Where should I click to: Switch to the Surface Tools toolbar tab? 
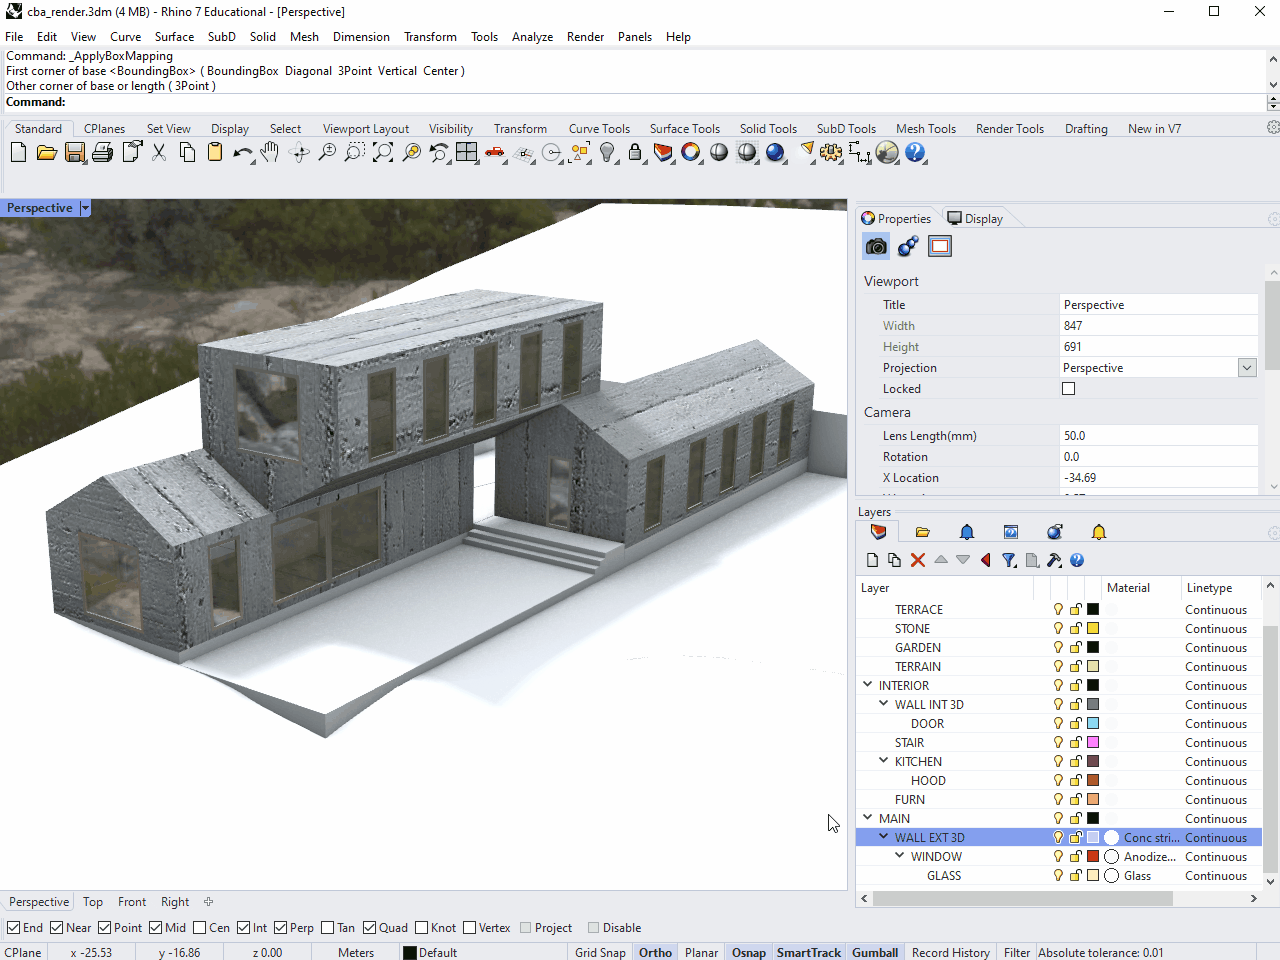point(684,129)
